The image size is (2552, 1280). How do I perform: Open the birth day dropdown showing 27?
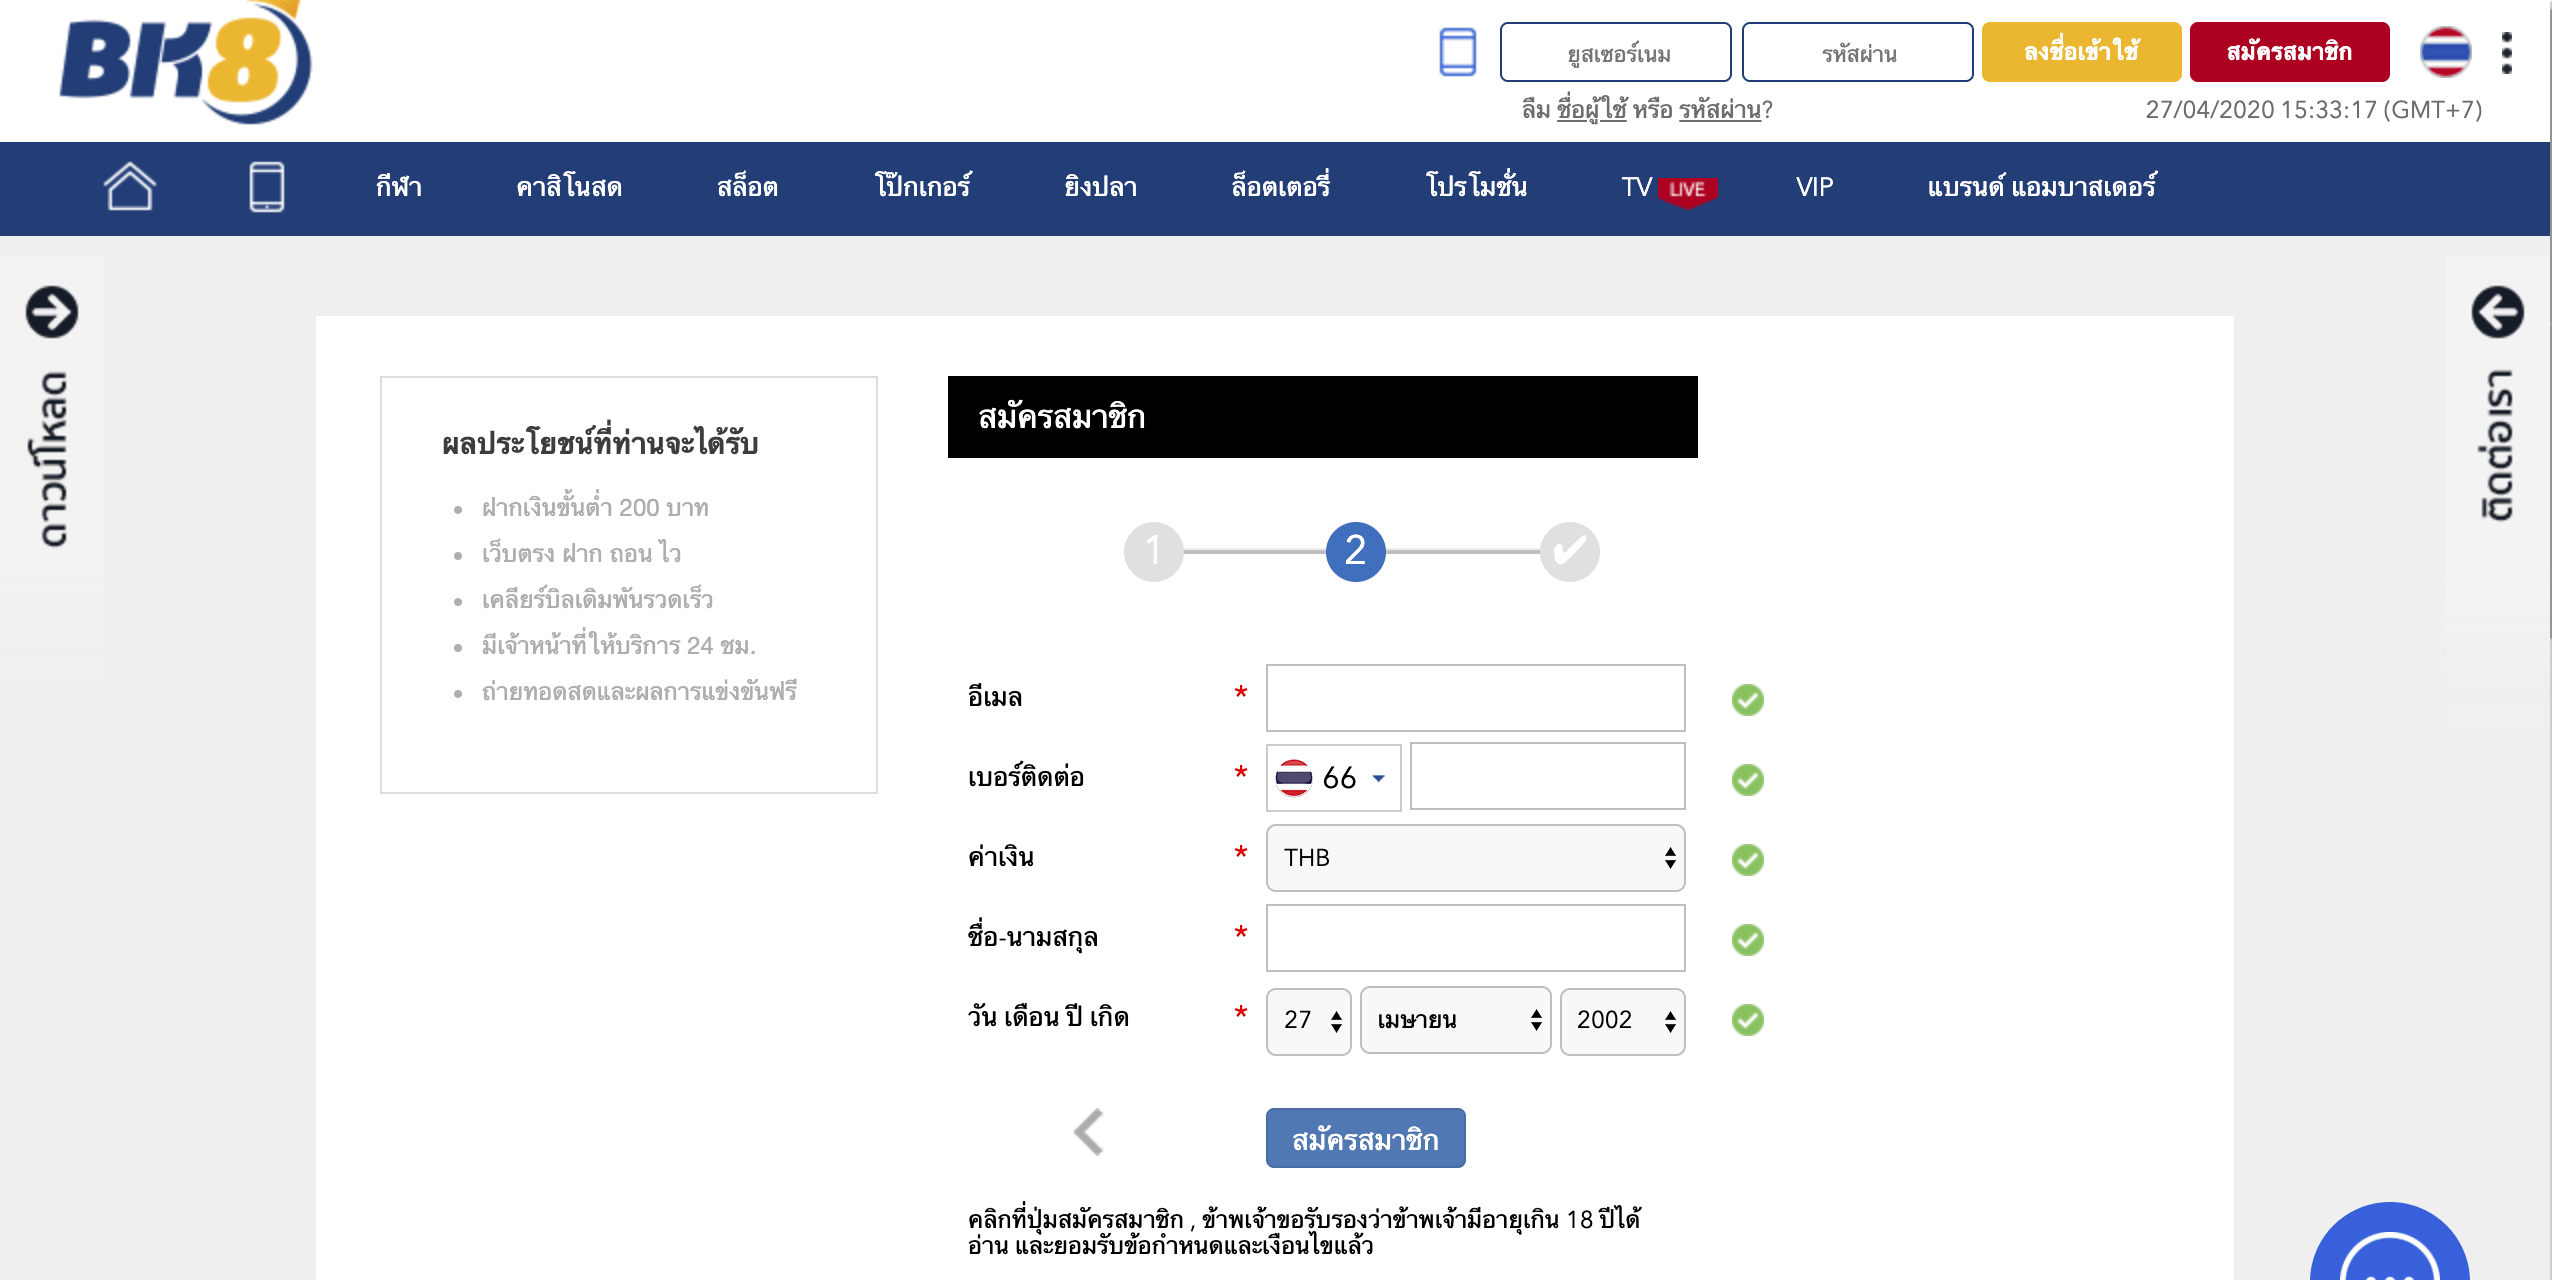[x=1308, y=1020]
